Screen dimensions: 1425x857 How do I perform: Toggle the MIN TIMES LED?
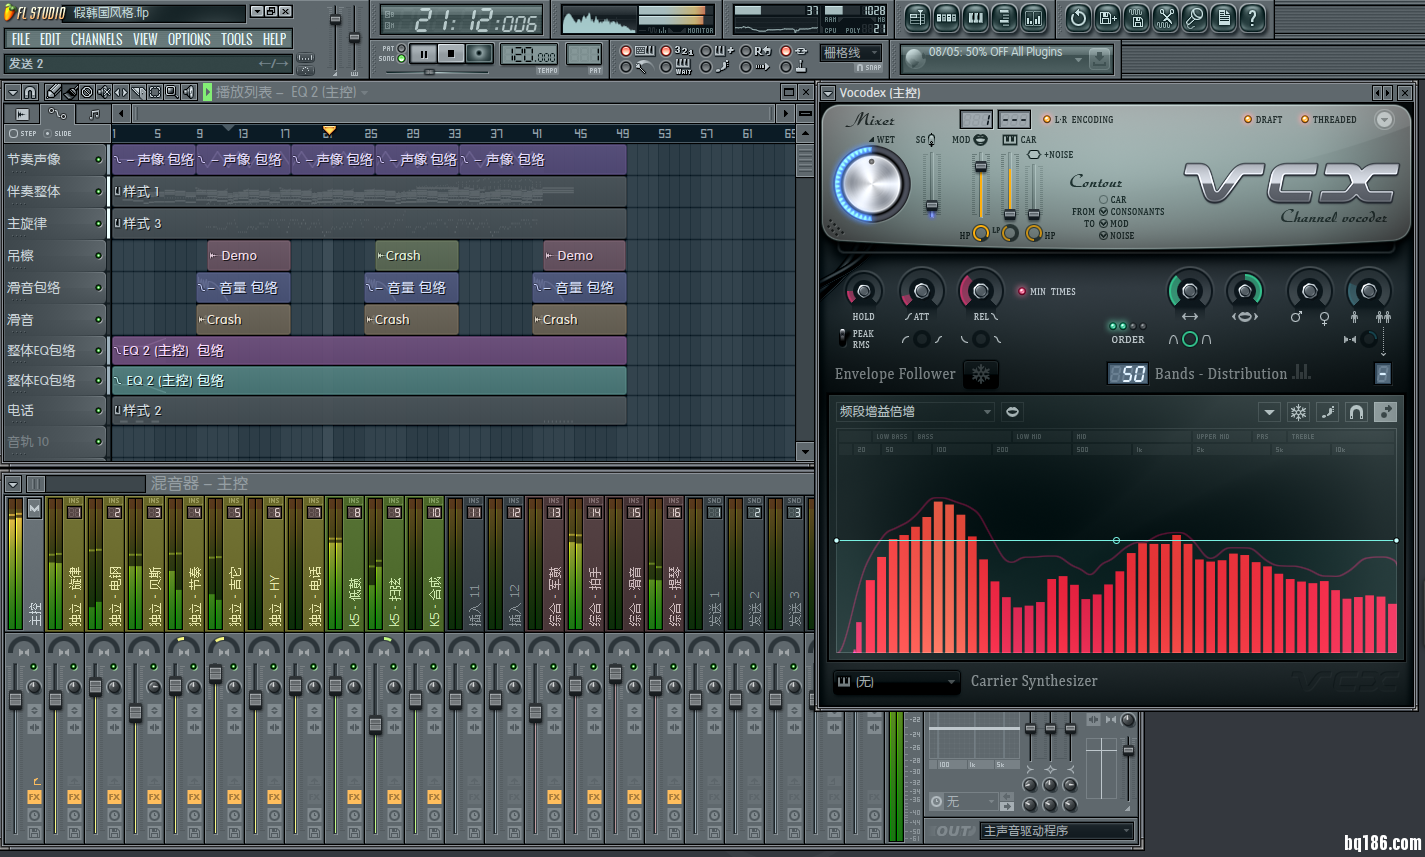pyautogui.click(x=1022, y=291)
